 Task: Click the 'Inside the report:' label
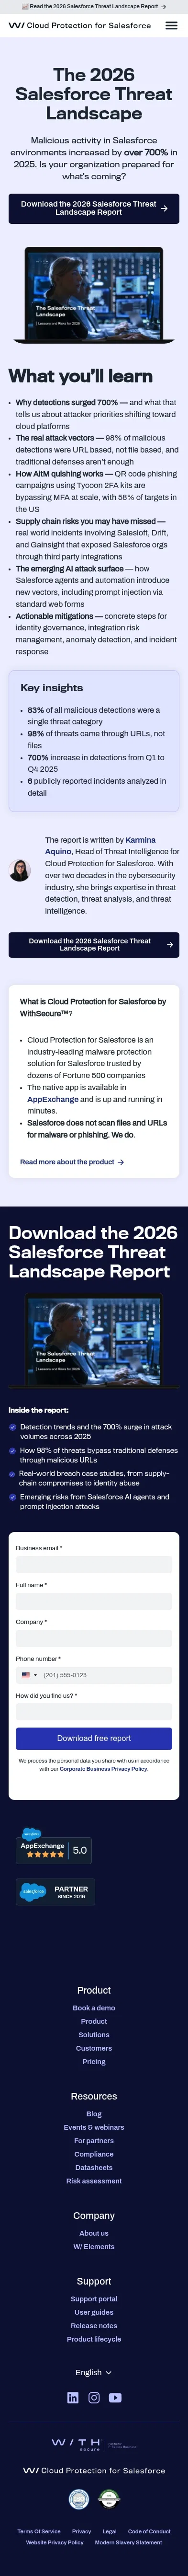(39, 1410)
